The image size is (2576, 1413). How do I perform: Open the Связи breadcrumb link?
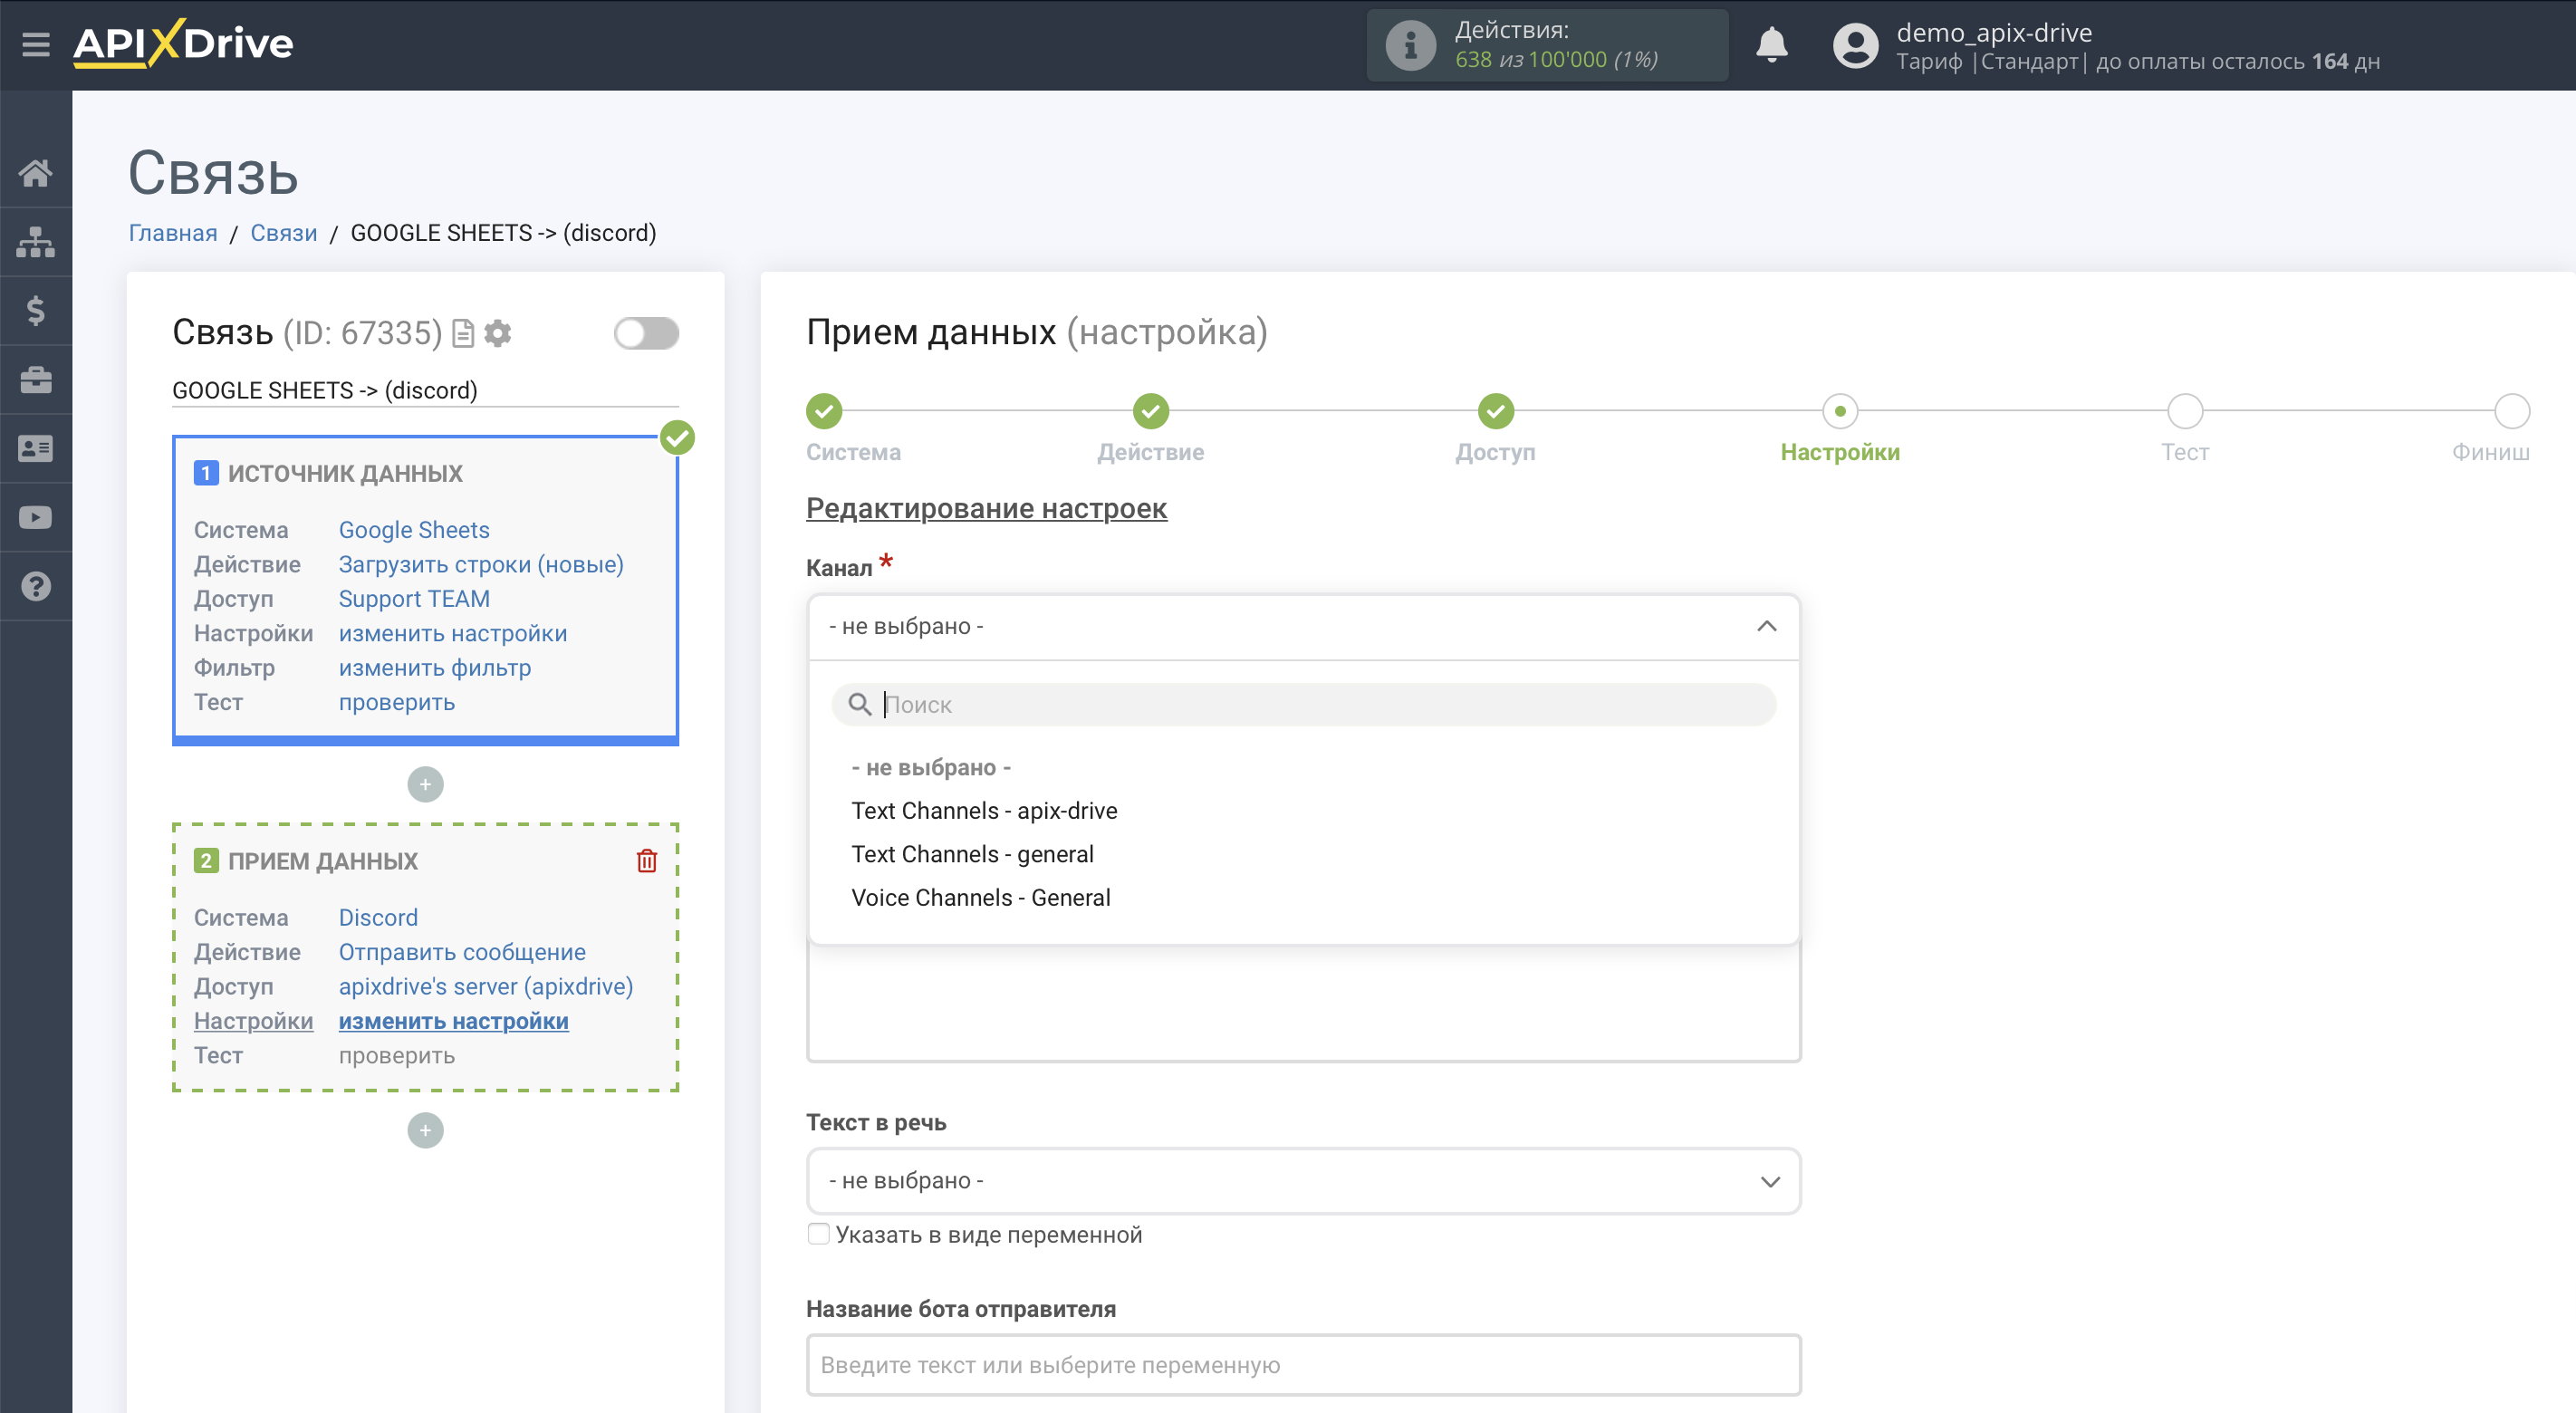tap(284, 233)
